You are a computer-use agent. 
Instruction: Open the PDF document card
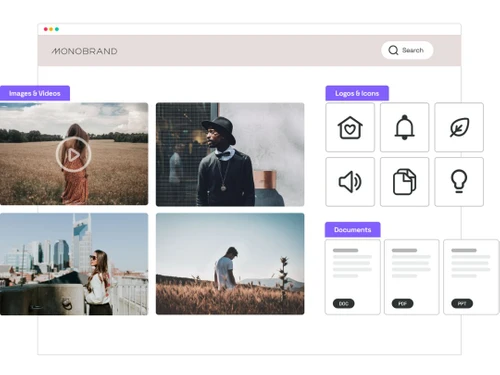412,277
